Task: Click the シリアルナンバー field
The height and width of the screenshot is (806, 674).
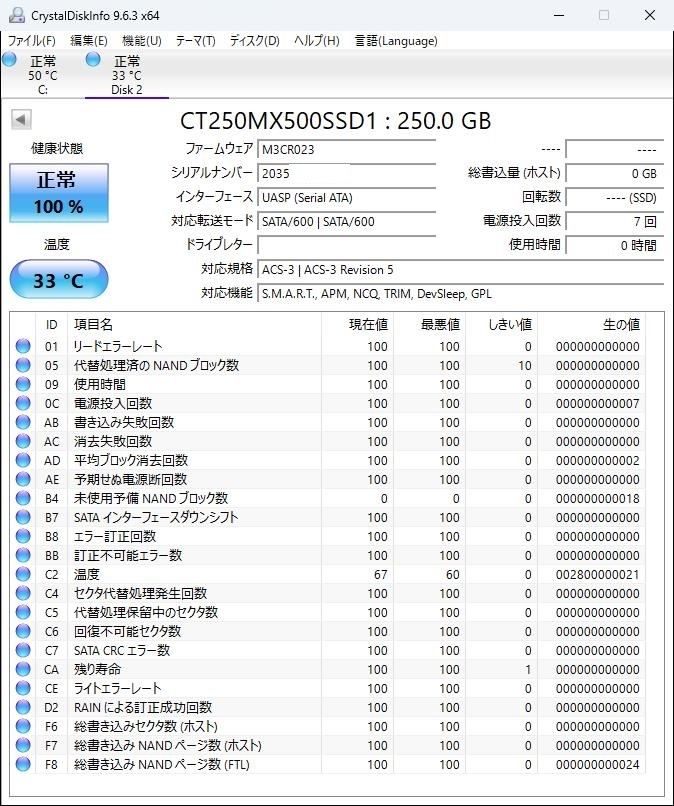Action: (x=347, y=173)
